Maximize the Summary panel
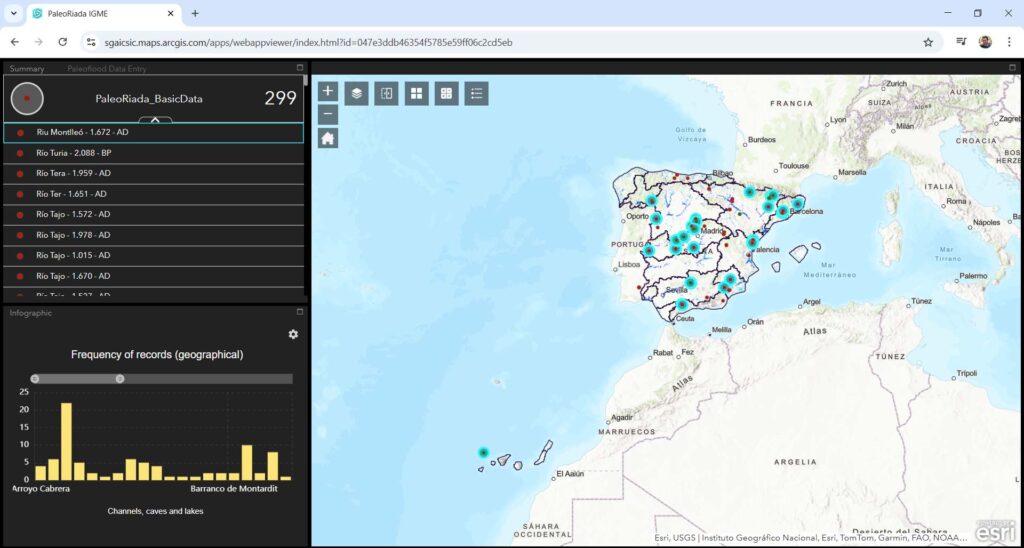Screen dimensions: 1024x548 299,68
